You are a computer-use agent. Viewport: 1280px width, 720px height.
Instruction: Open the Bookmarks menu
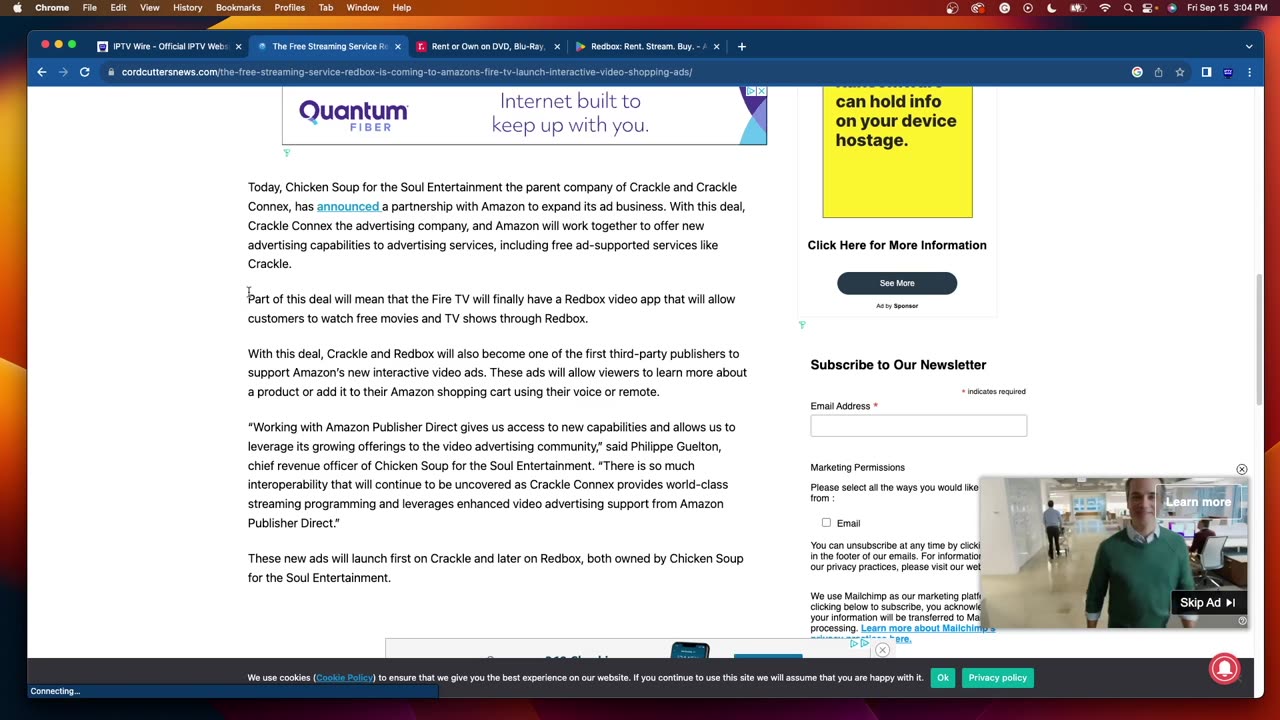(238, 8)
